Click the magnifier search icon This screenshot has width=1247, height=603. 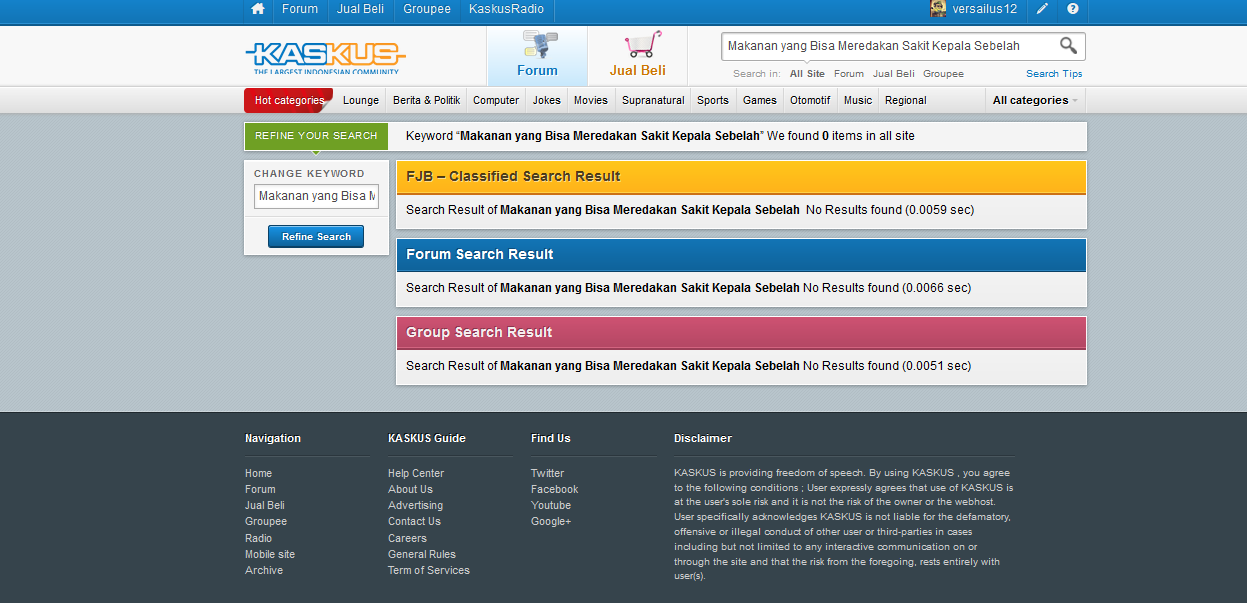[x=1068, y=45]
